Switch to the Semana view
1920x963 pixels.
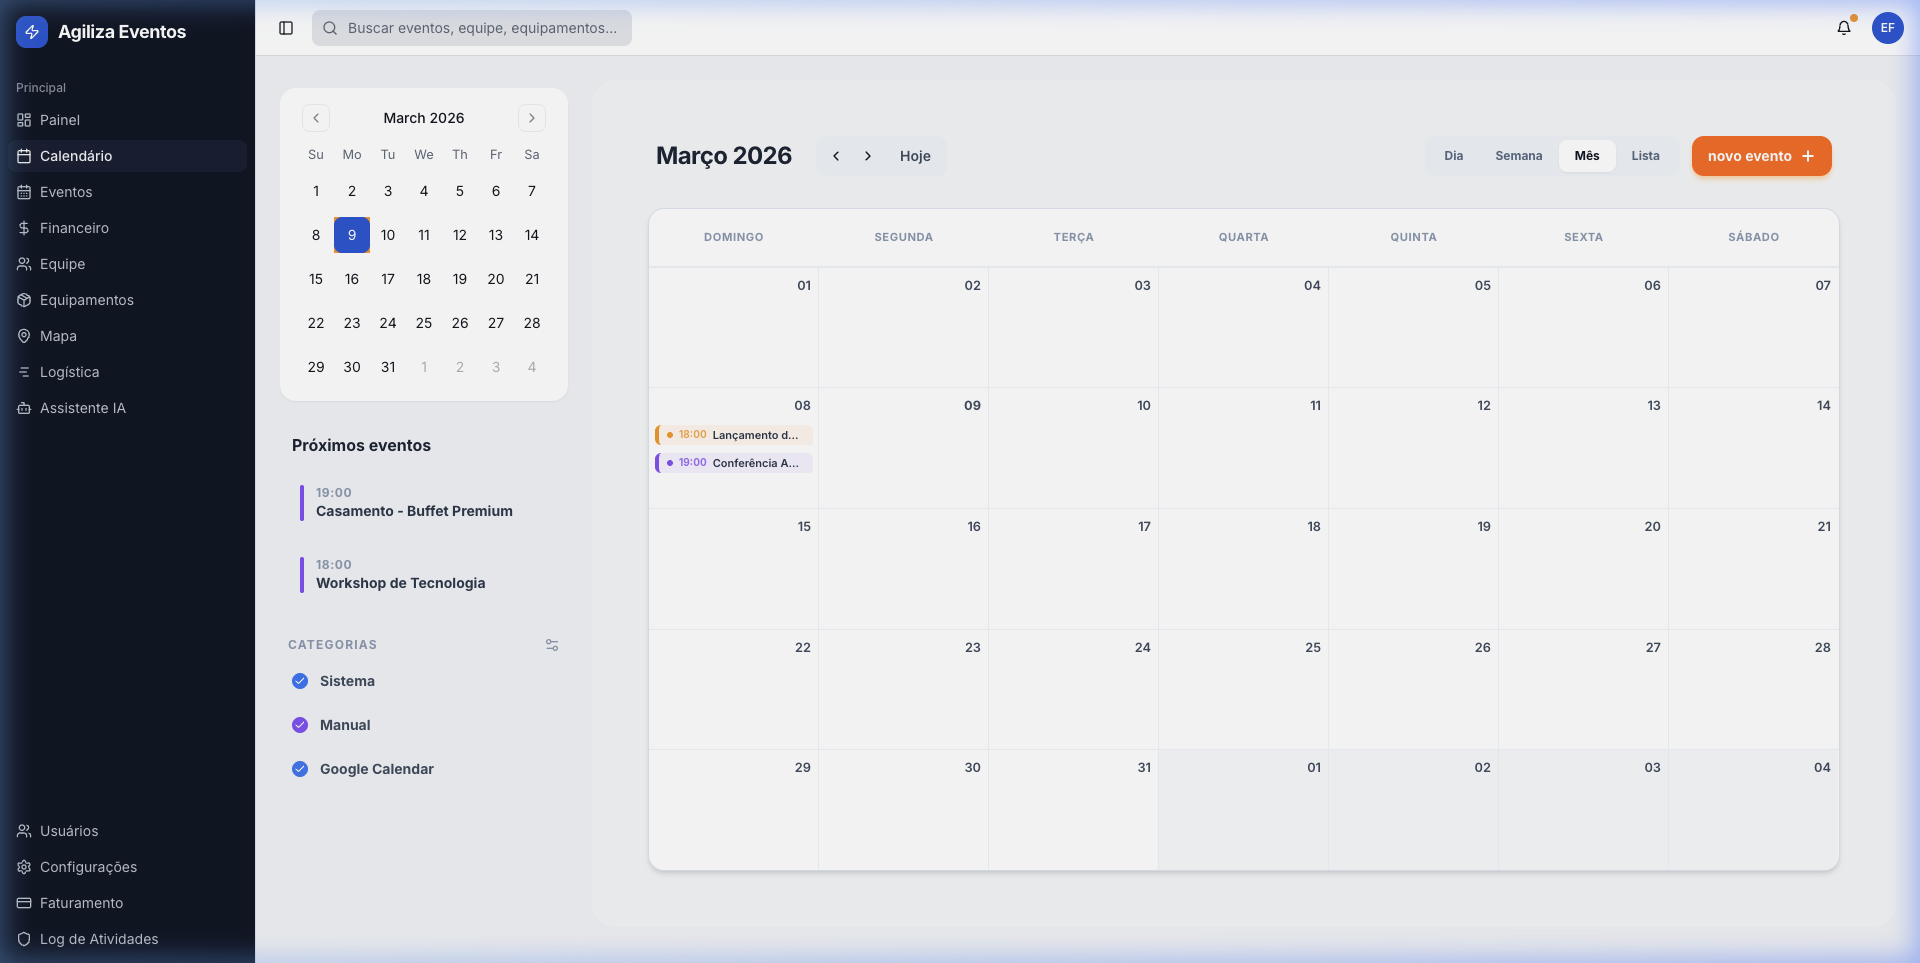point(1518,156)
